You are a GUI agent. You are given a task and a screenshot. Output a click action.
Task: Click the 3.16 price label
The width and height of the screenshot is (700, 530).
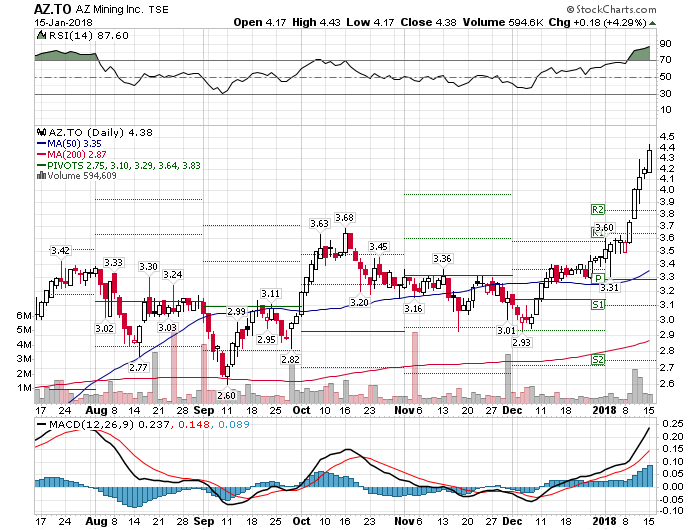tap(413, 309)
